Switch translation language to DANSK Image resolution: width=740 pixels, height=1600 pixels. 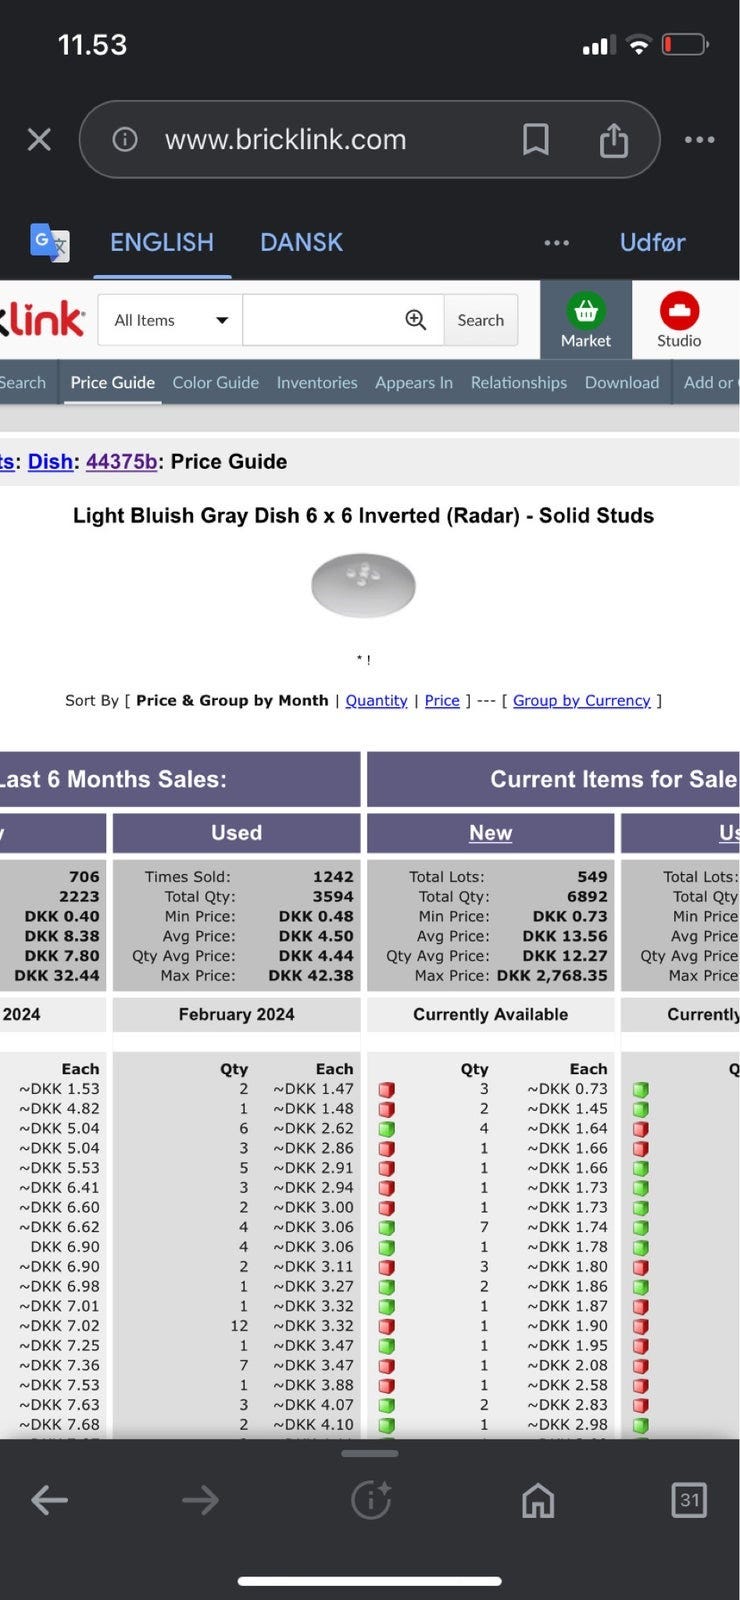tap(301, 242)
